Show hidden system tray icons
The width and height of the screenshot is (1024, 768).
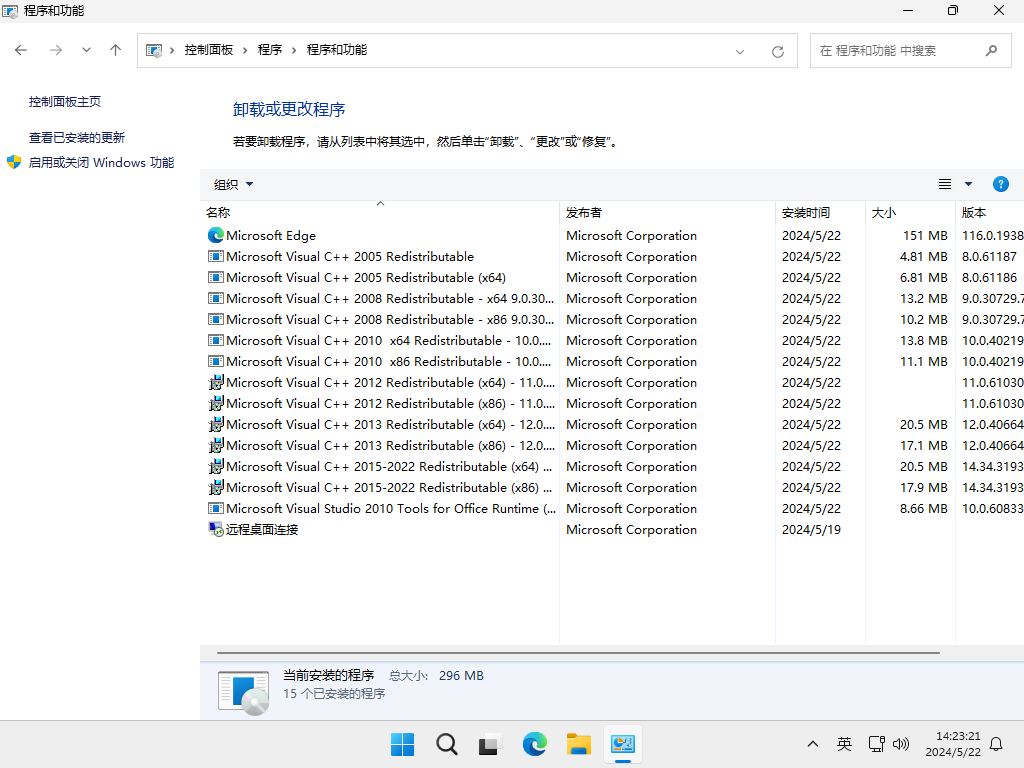813,744
